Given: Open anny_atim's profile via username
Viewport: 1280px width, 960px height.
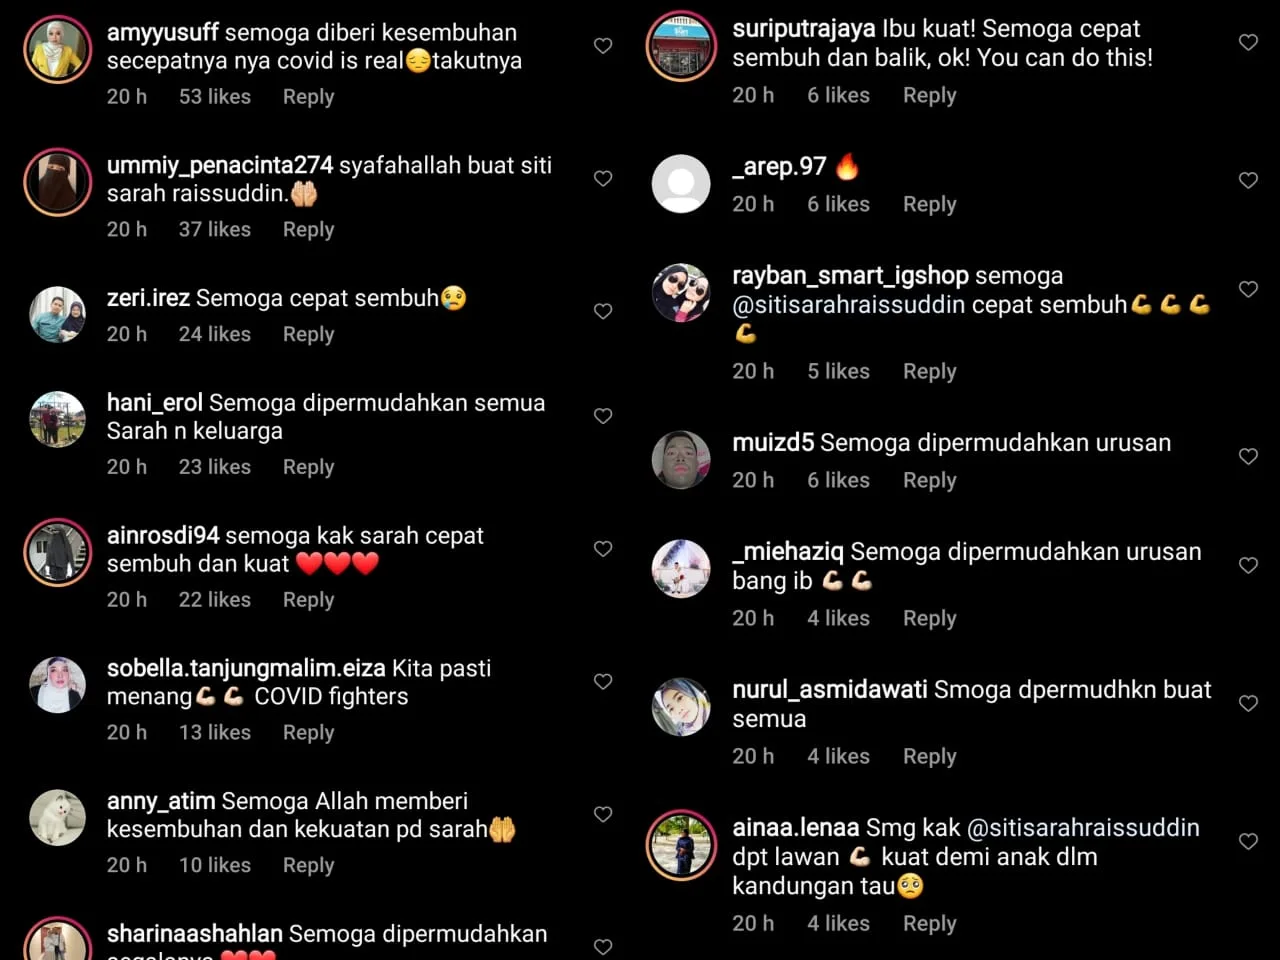Looking at the screenshot, I should tap(161, 801).
